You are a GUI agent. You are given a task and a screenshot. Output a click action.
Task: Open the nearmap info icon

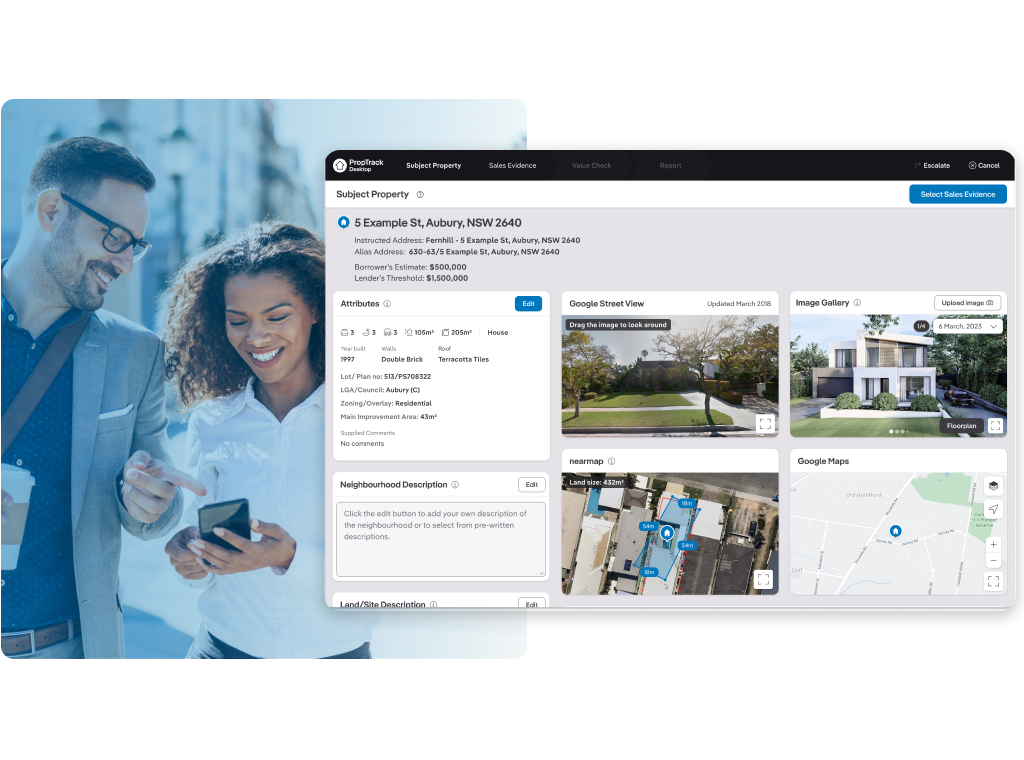612,461
